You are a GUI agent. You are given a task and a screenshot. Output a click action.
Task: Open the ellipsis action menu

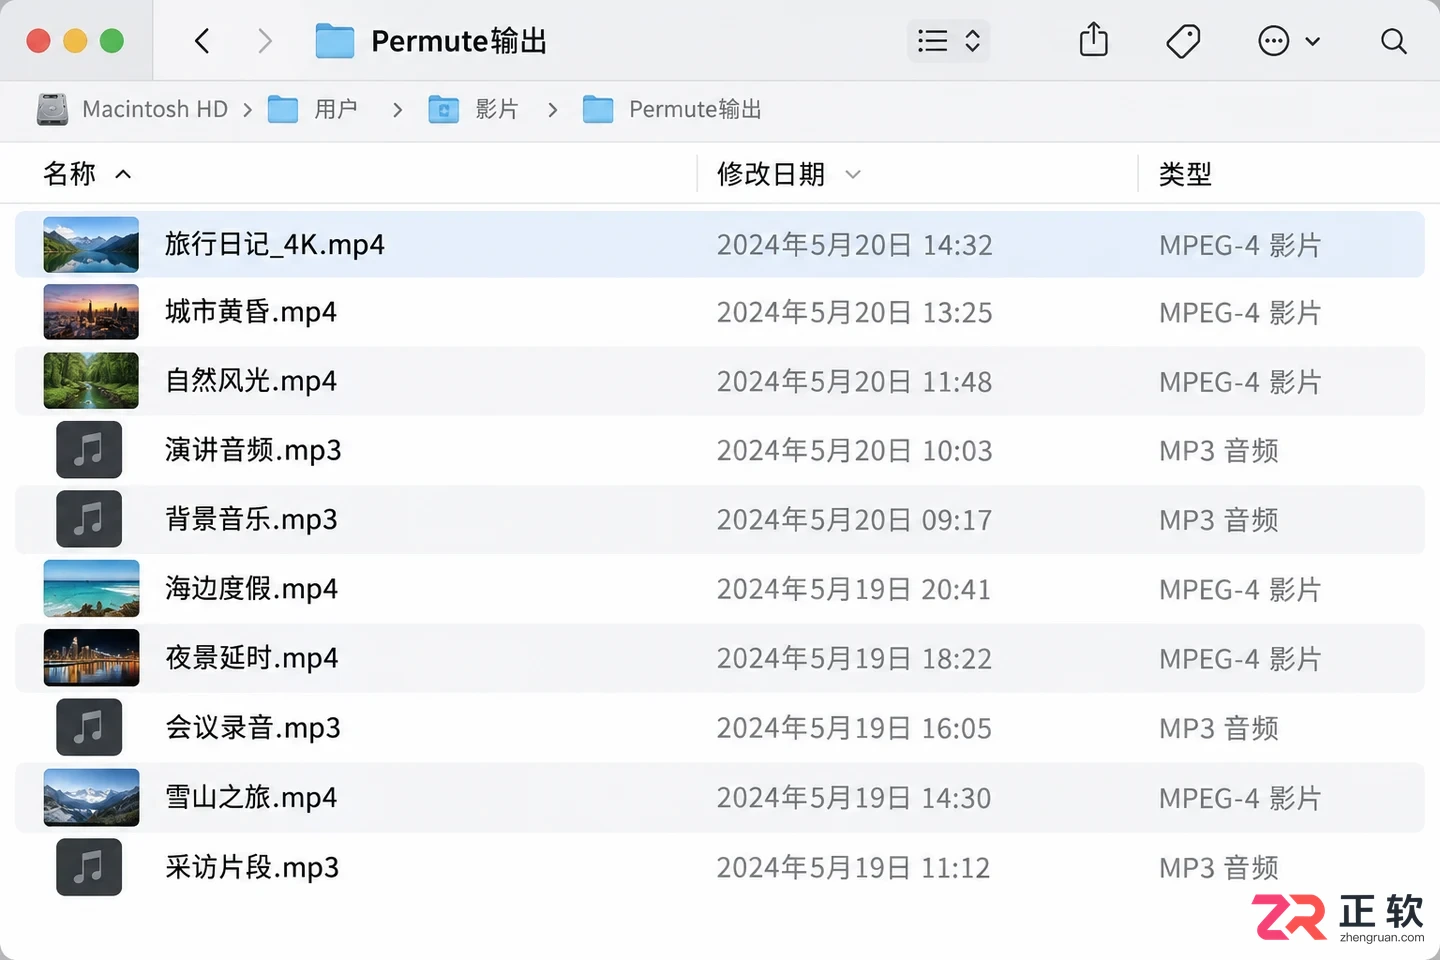point(1288,41)
